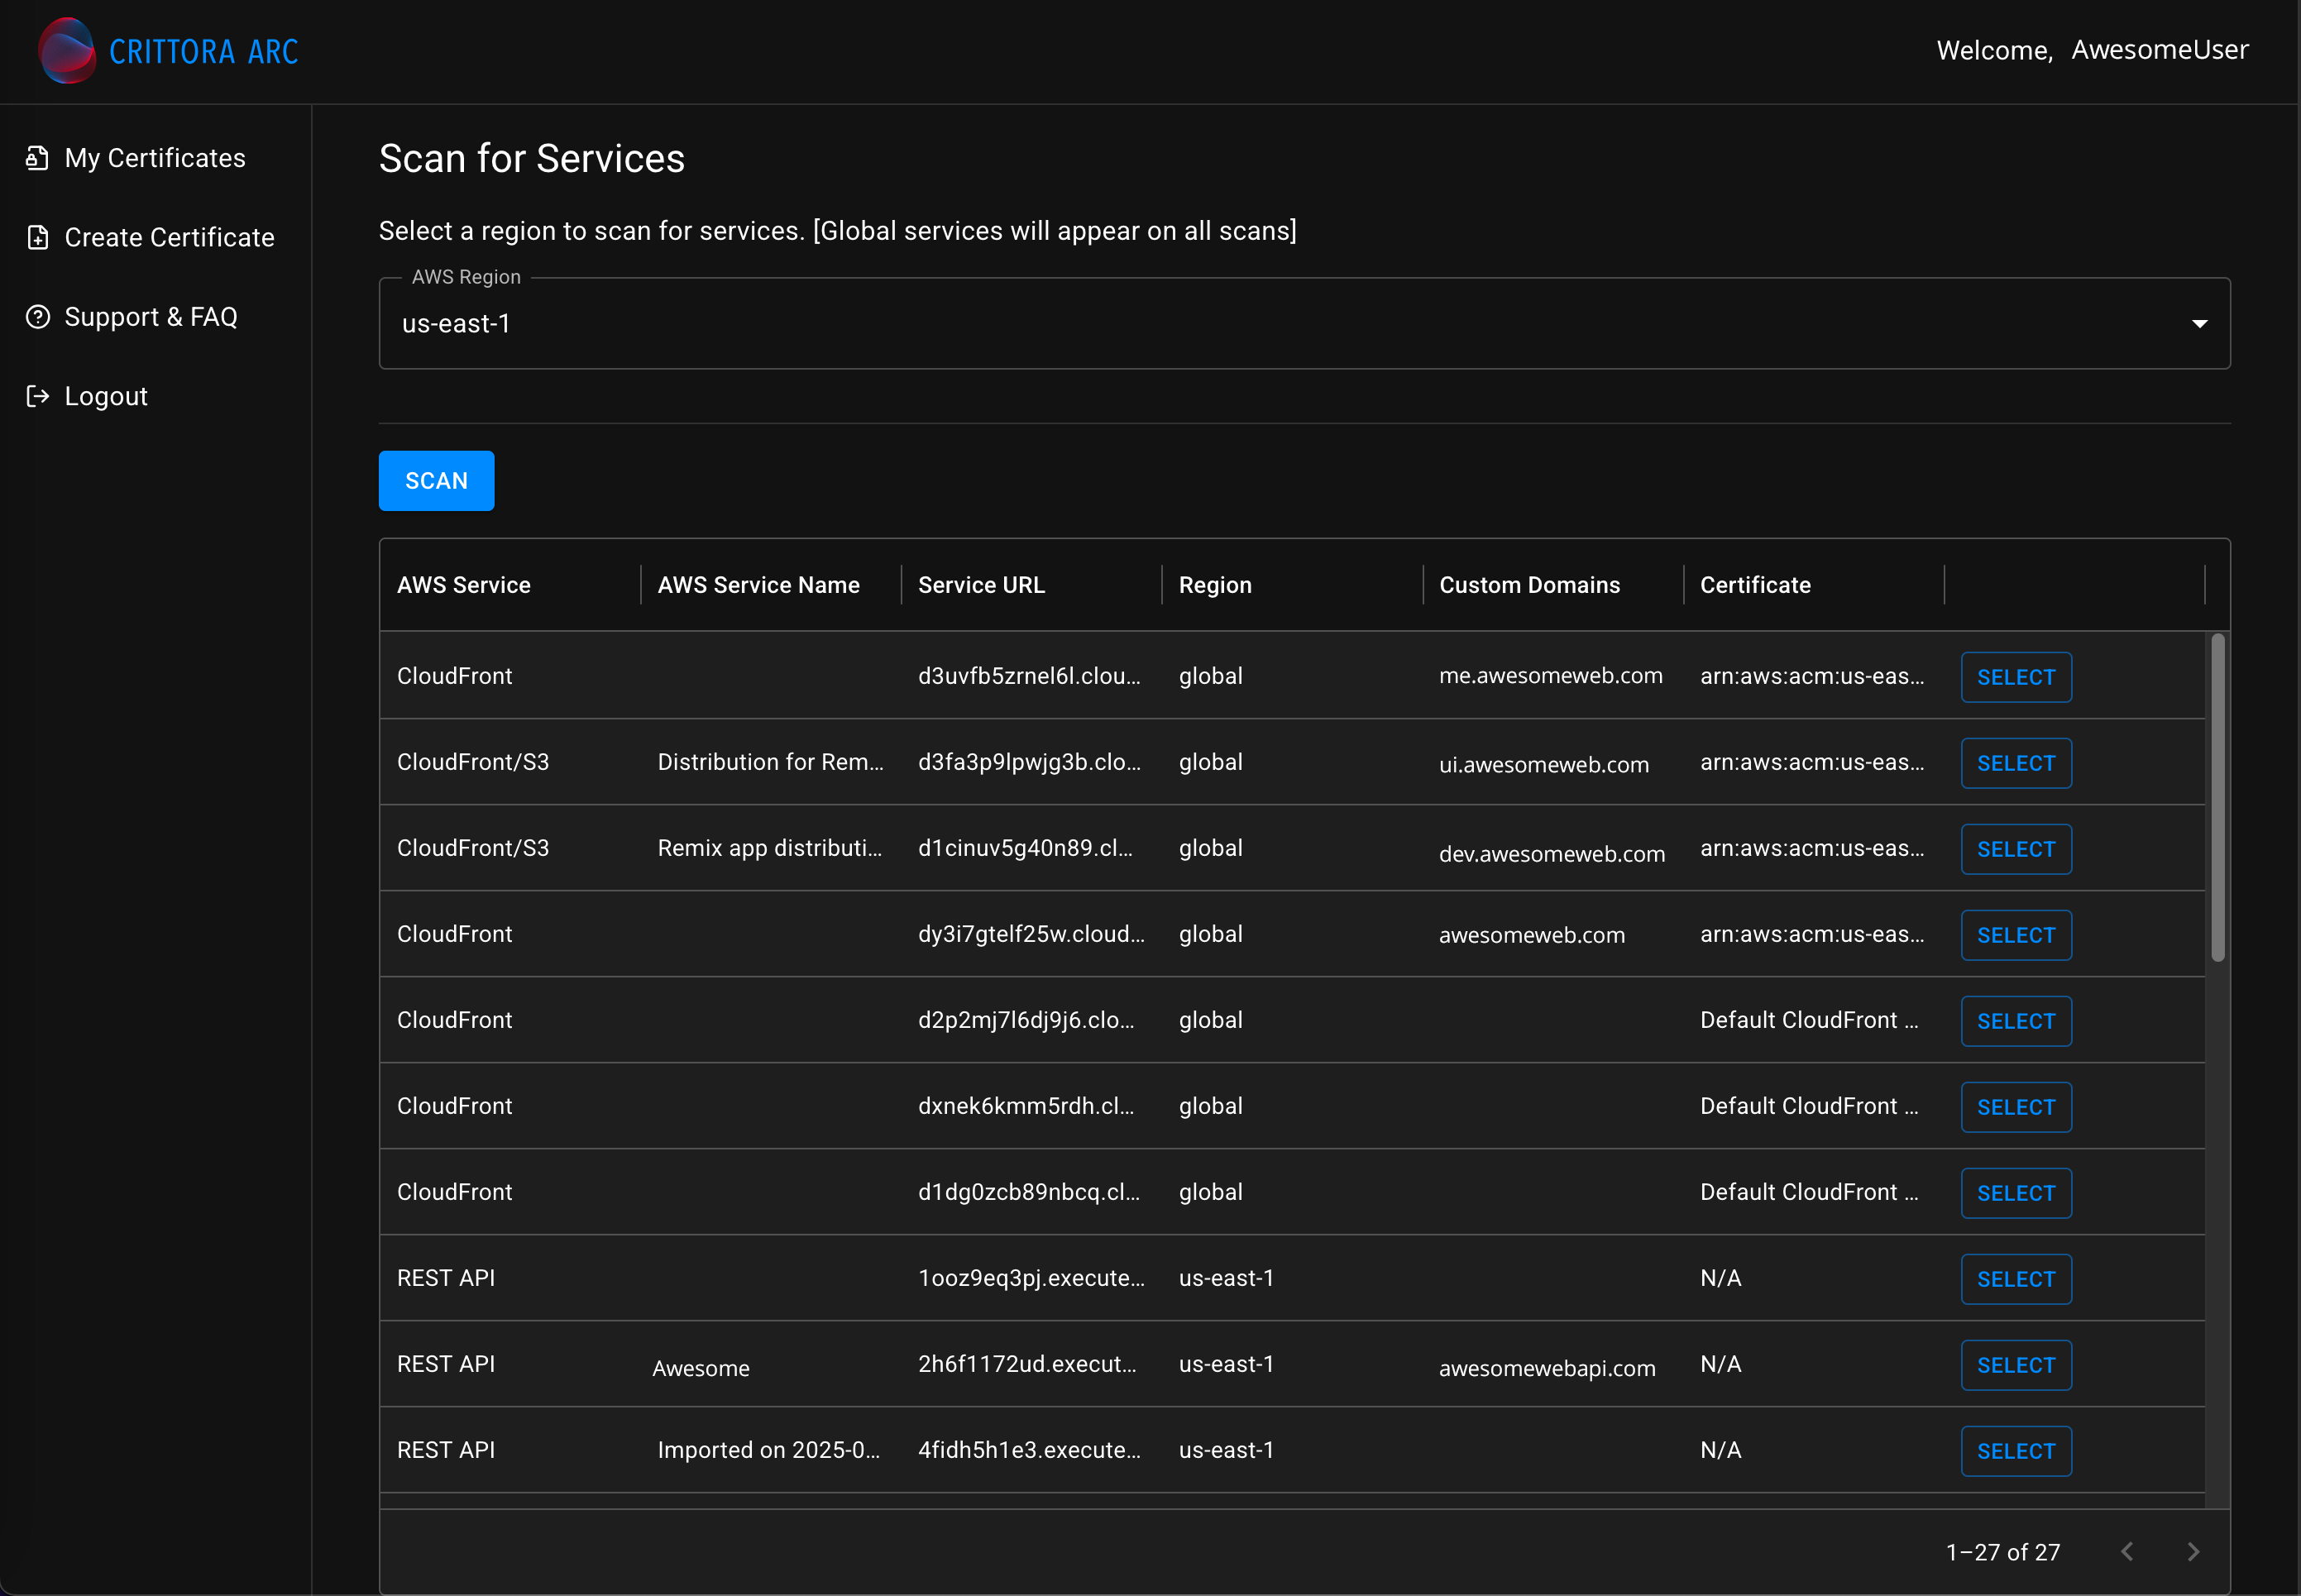Click the 'Awesome' service name cell
Image resolution: width=2301 pixels, height=1596 pixels.
[x=701, y=1368]
